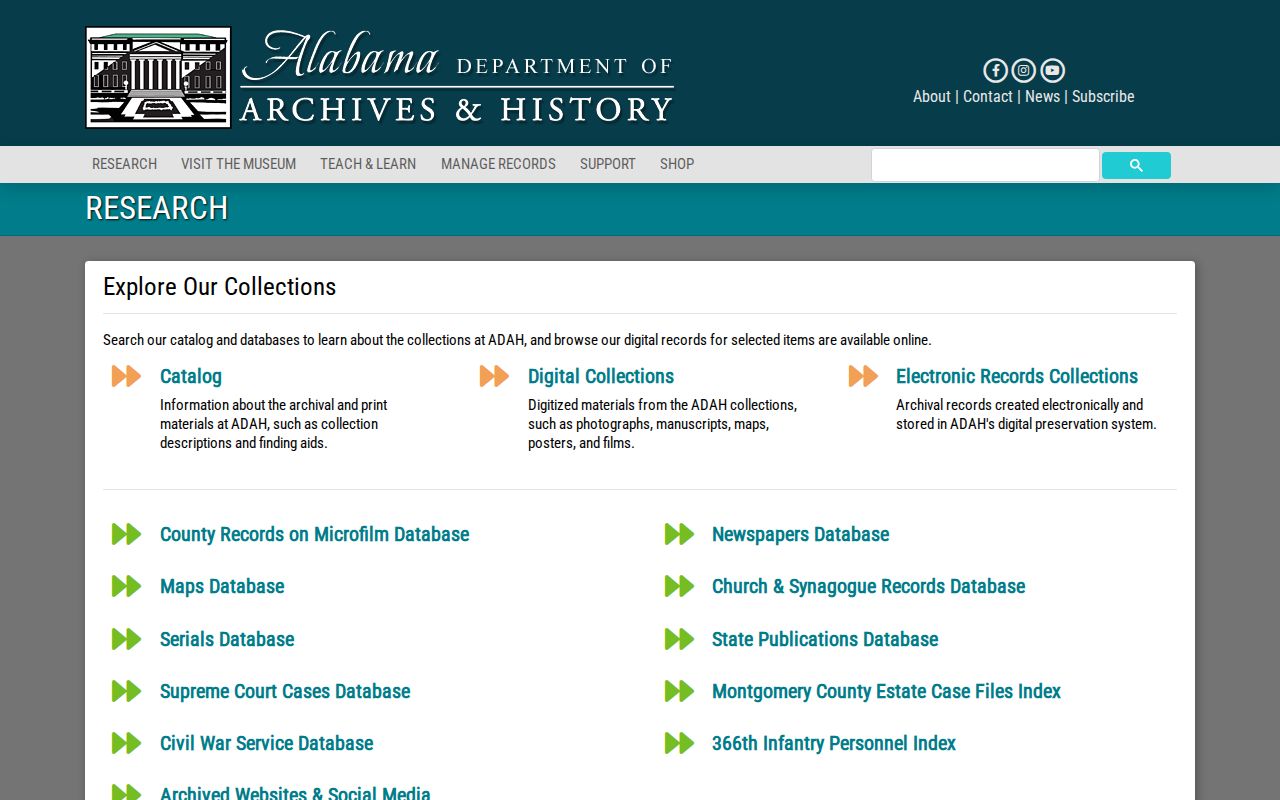
Task: Open the Contact link in header
Action: 988,96
